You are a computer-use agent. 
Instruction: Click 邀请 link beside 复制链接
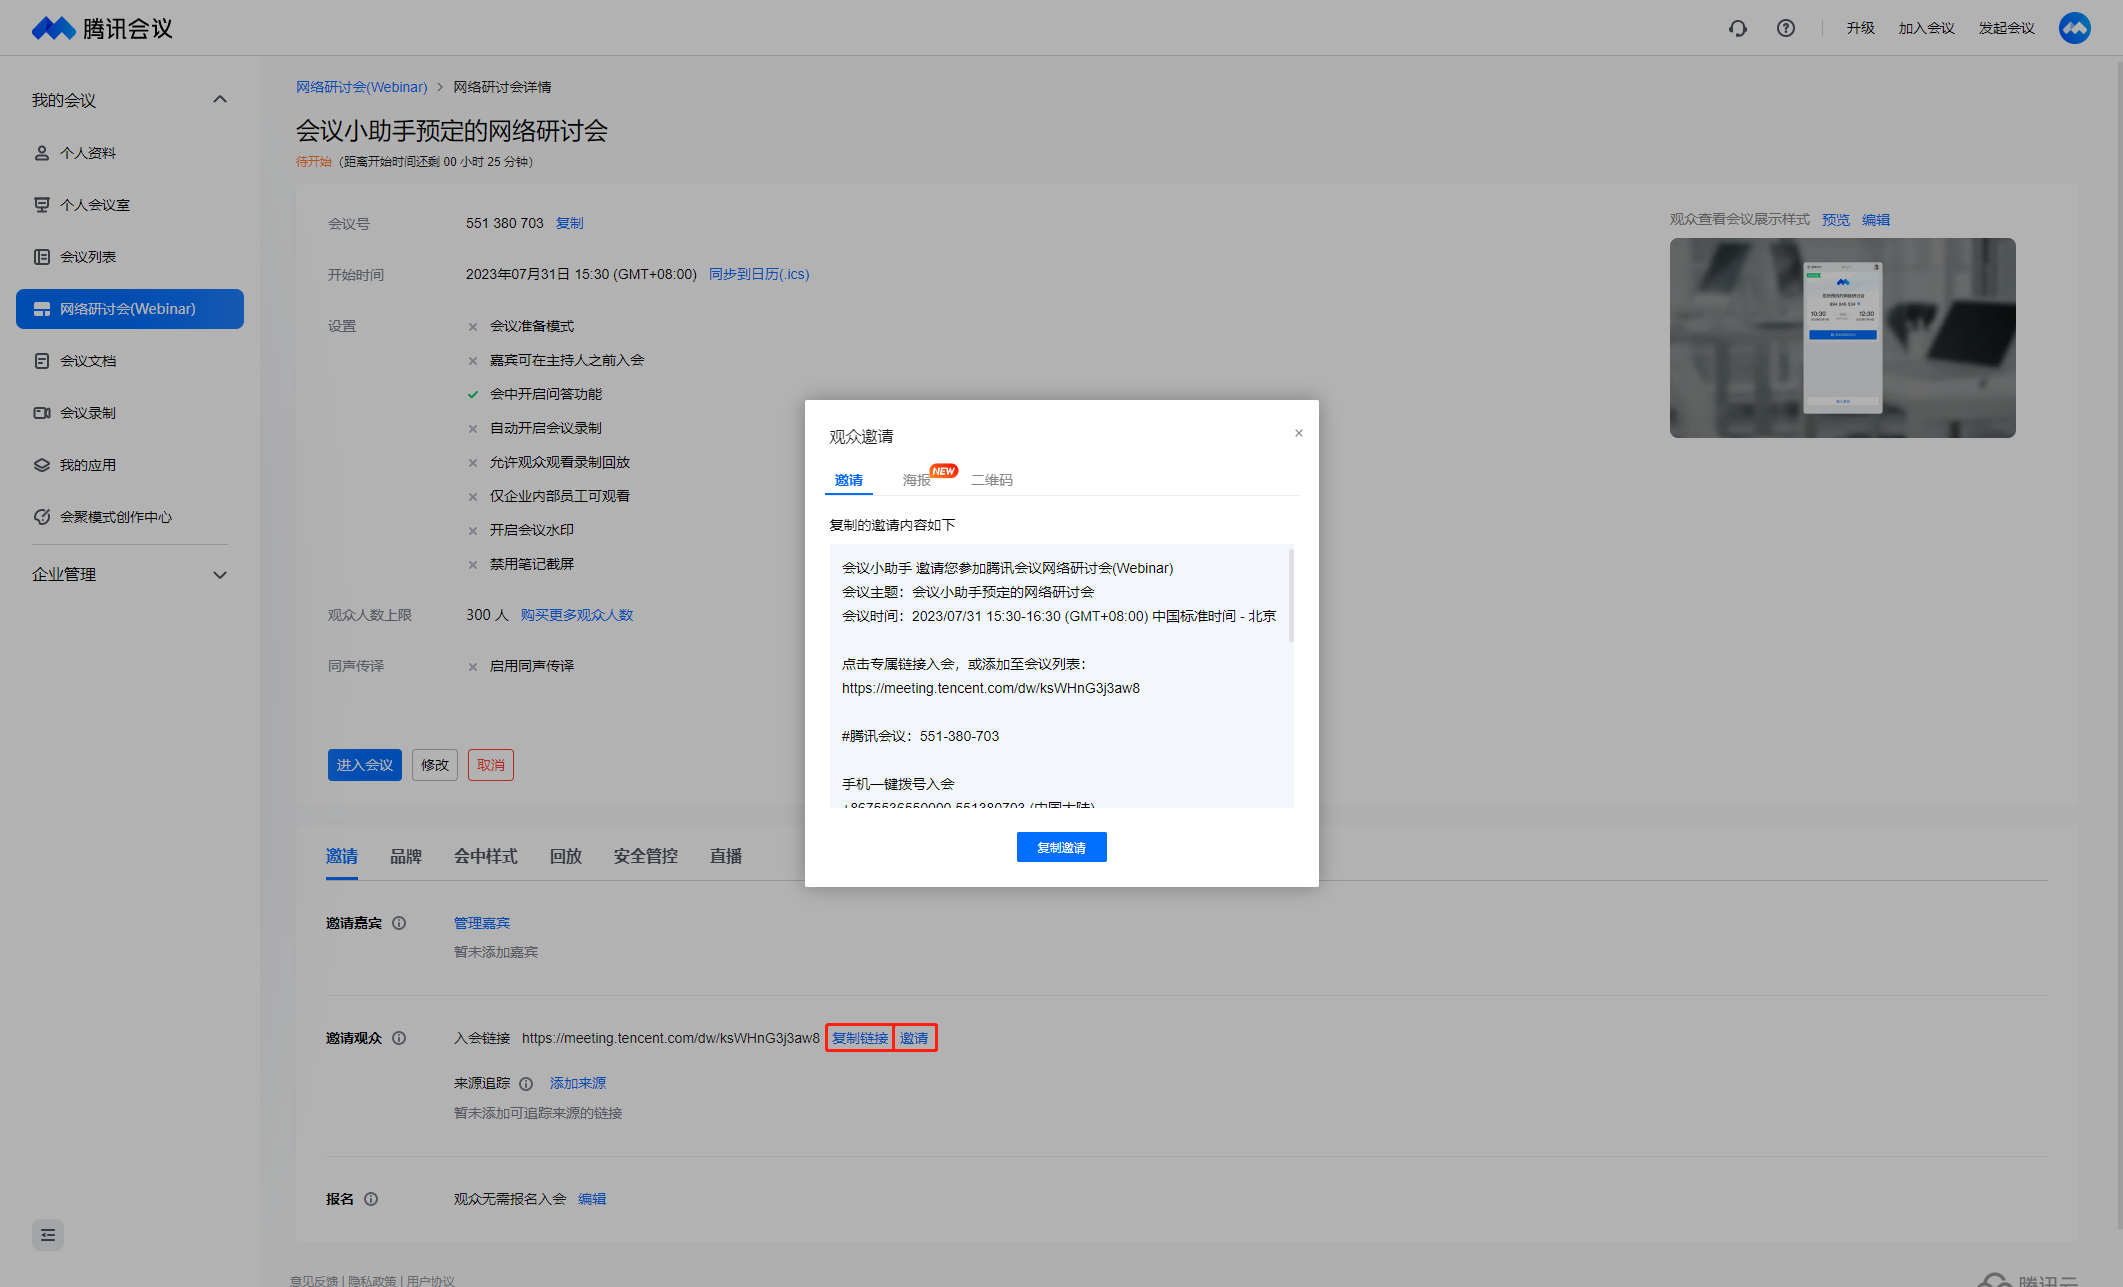tap(914, 1038)
